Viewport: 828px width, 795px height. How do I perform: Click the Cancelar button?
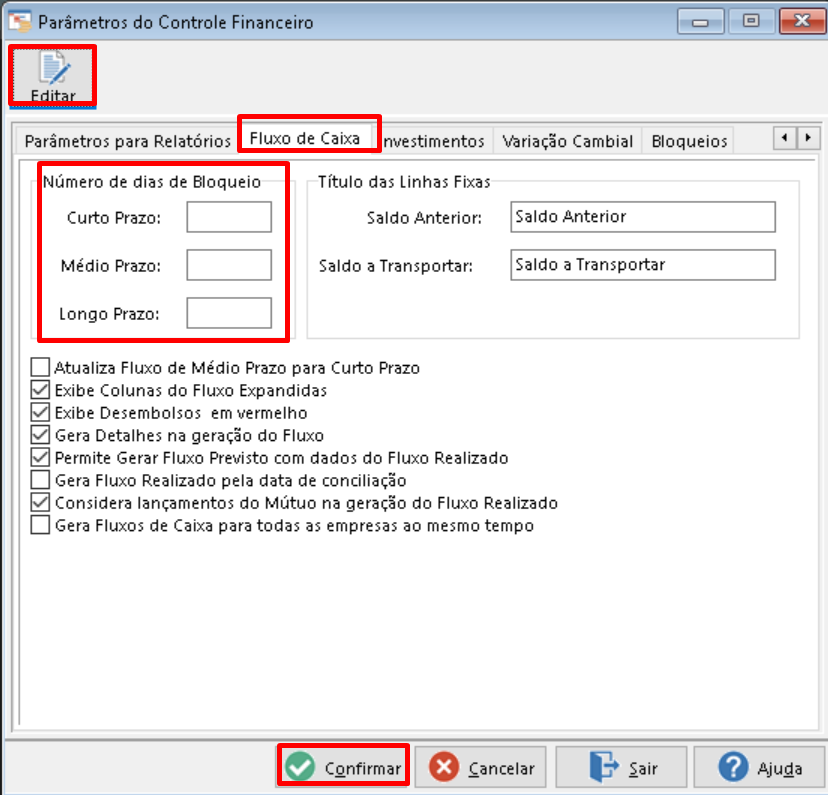480,766
